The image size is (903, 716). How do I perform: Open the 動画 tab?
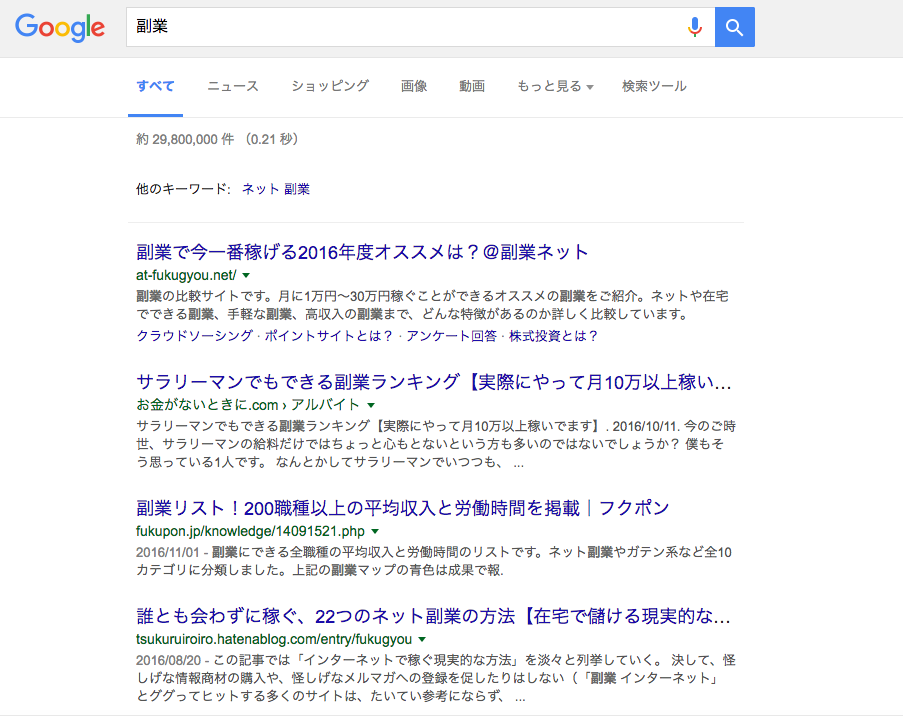pyautogui.click(x=472, y=86)
